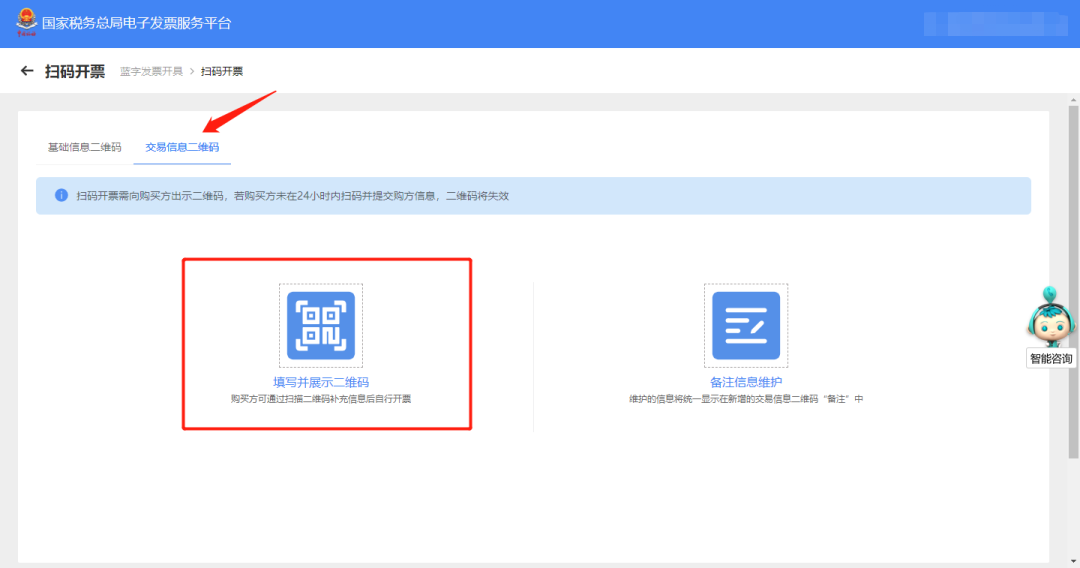
Task: Click the scrollbar down arrow
Action: [1073, 562]
